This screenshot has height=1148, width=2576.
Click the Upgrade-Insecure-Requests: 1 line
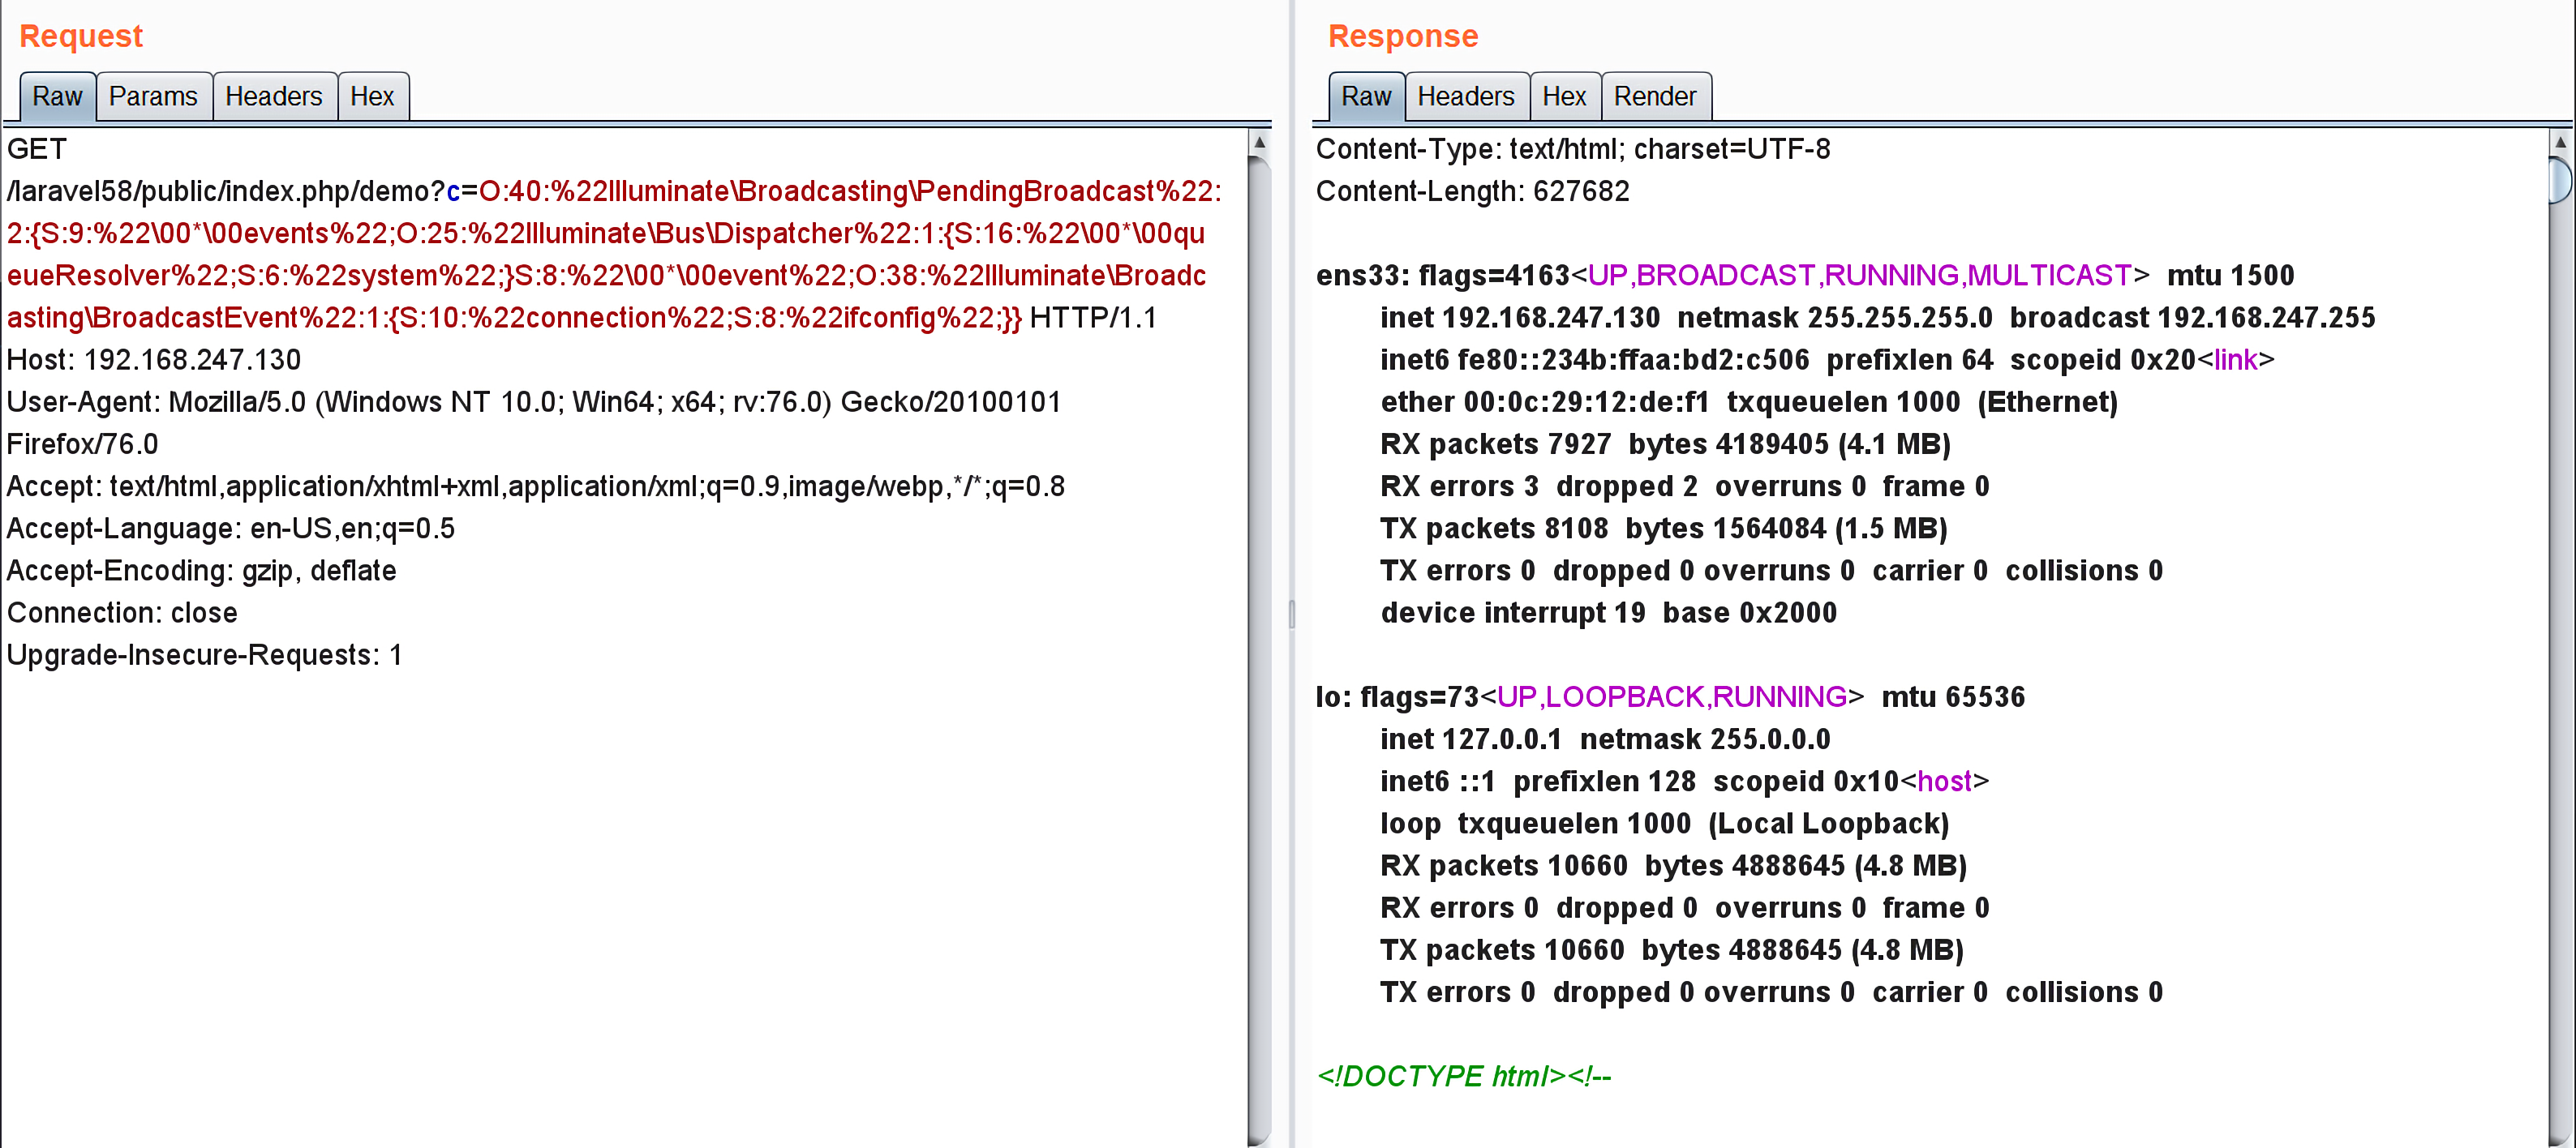(x=205, y=655)
